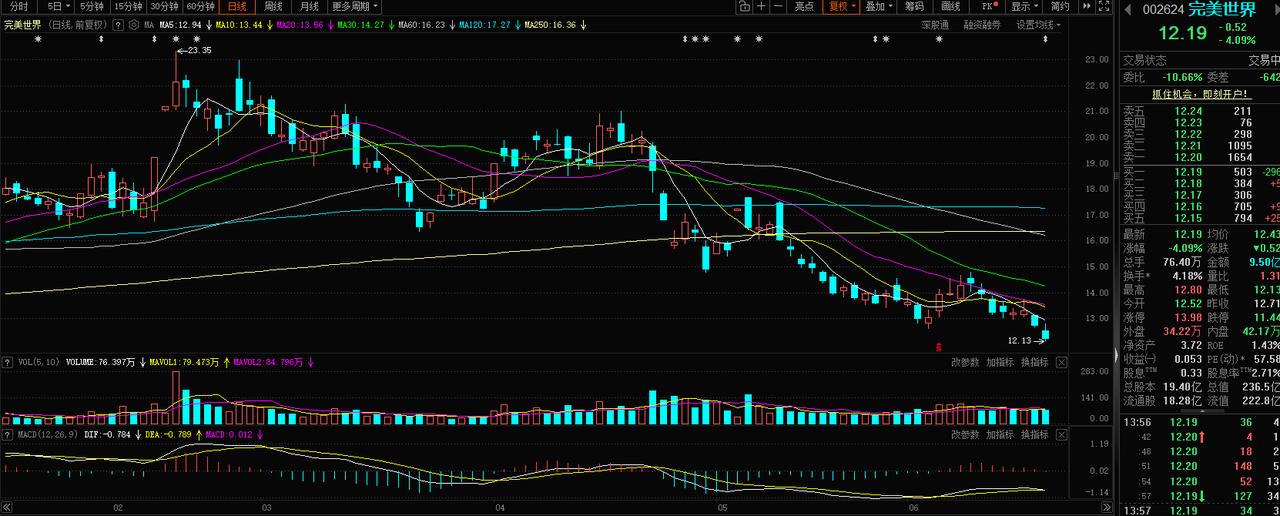Zoom in chart with plus icon

762,6
